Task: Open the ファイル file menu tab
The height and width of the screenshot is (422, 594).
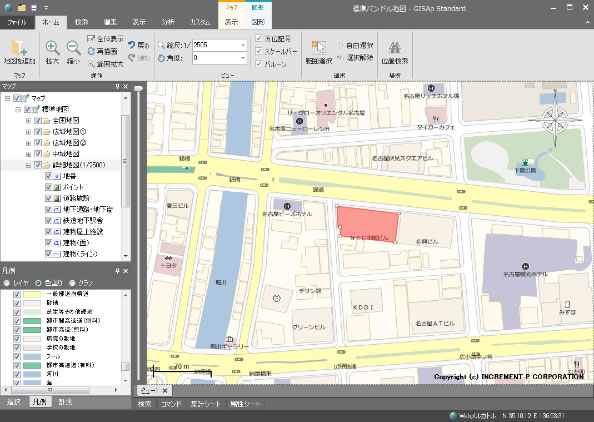Action: 17,22
